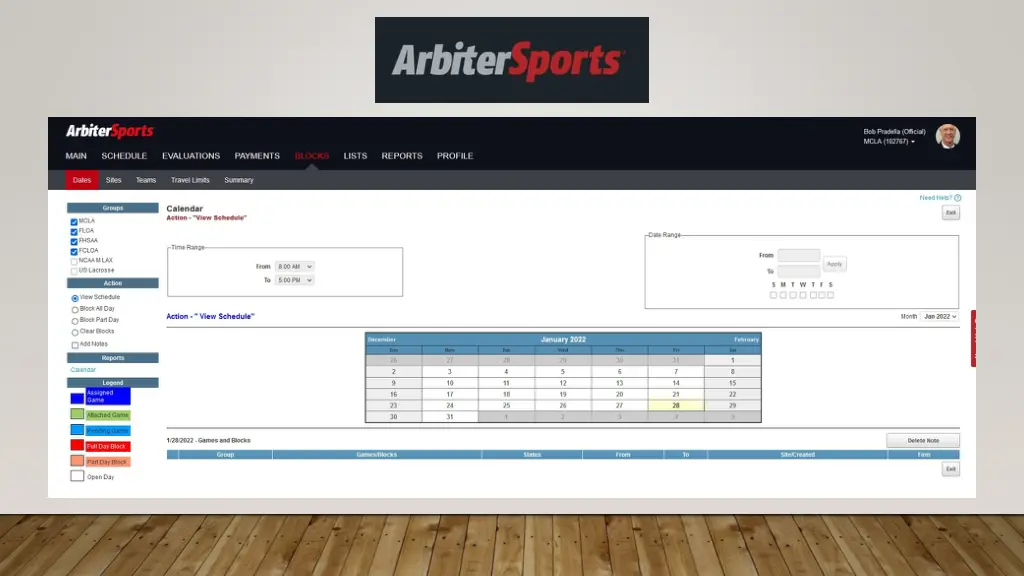Check the Add Notes checkbox

(x=75, y=344)
